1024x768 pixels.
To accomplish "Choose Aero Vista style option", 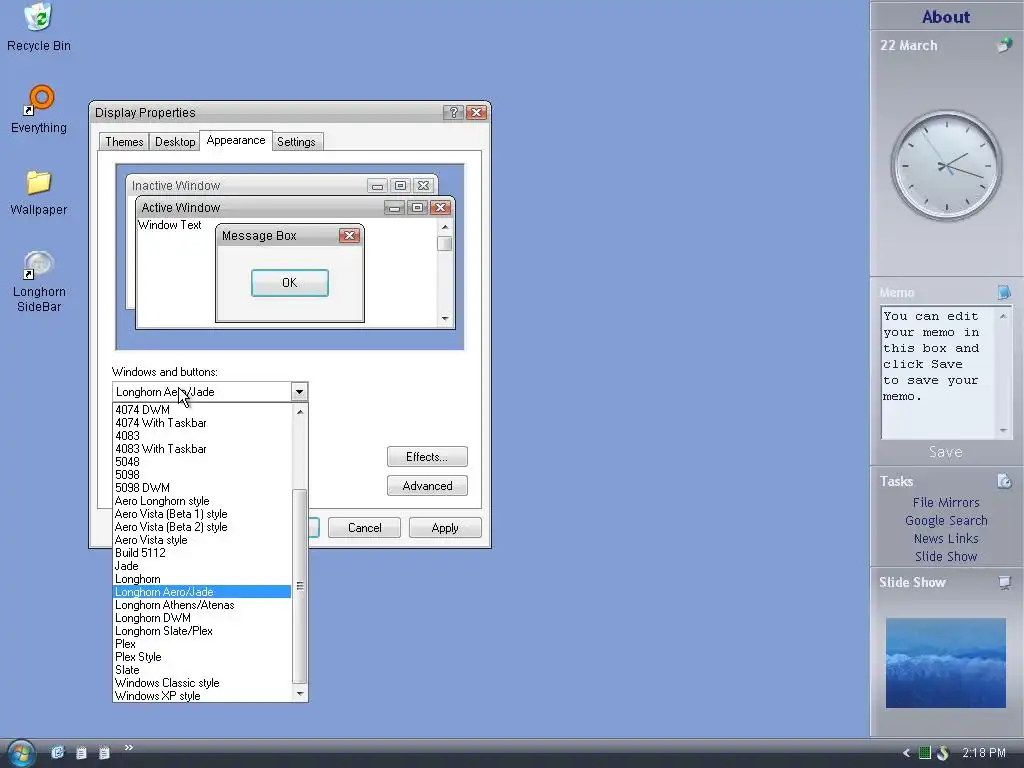I will pyautogui.click(x=202, y=540).
